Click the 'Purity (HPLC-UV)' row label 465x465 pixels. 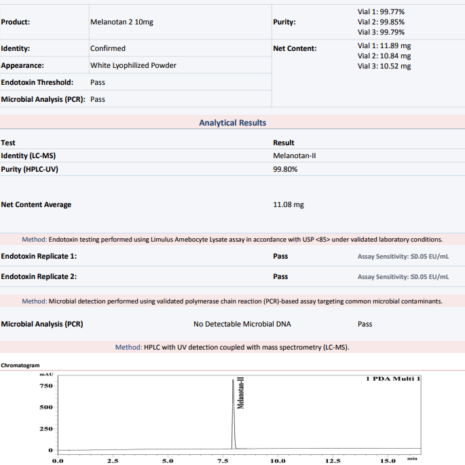[29, 169]
